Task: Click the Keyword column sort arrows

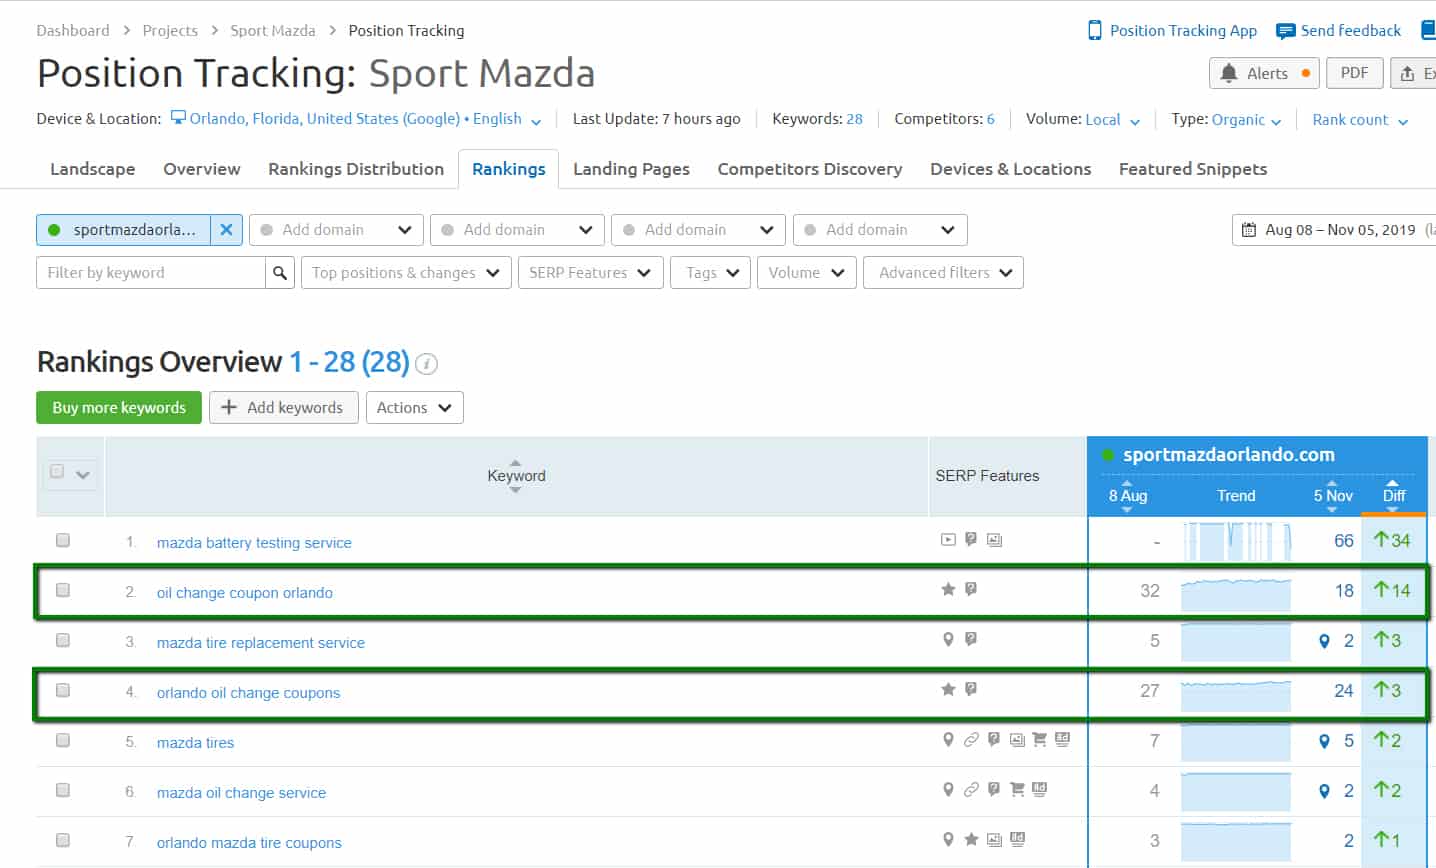Action: pyautogui.click(x=515, y=476)
